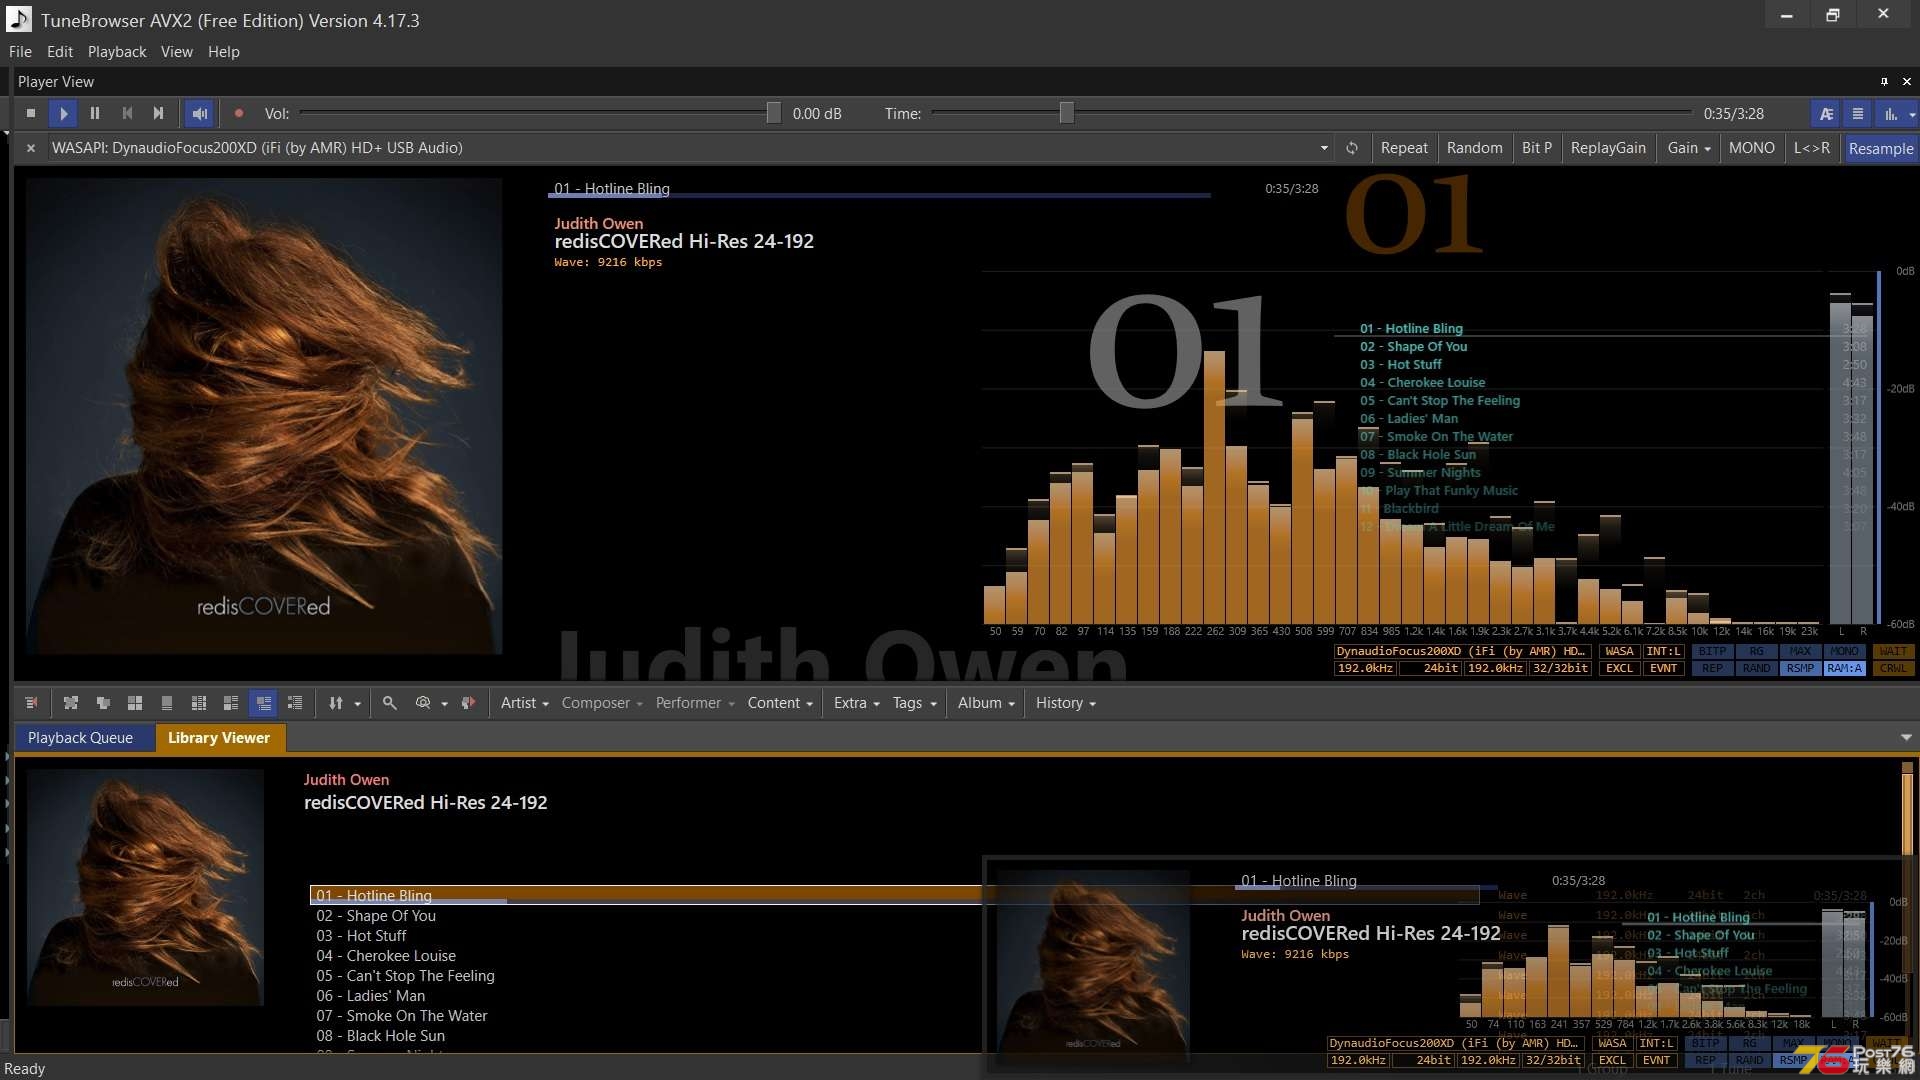Pause the current track
Viewport: 1920px width, 1080px height.
pos(95,114)
